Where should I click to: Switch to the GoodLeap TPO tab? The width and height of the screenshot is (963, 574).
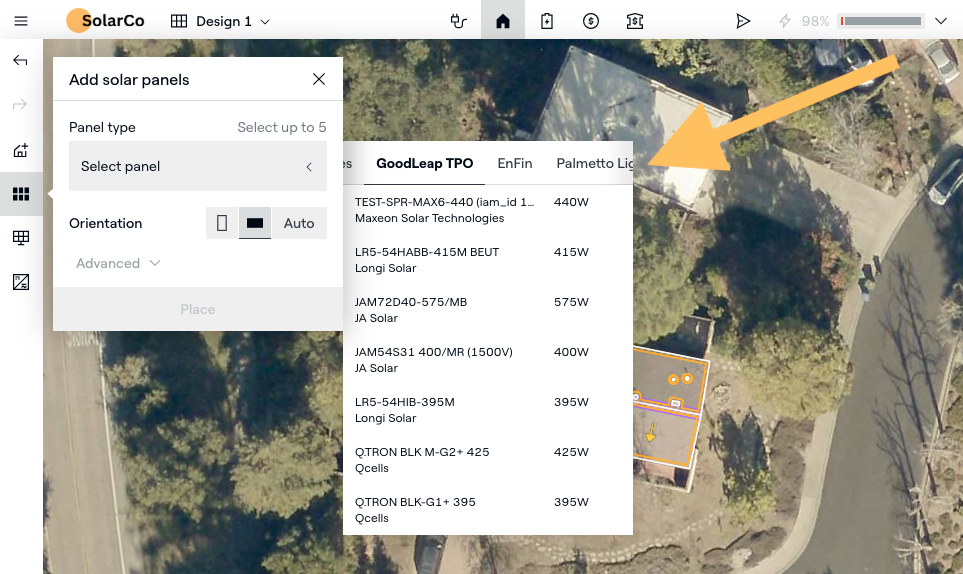coord(424,164)
